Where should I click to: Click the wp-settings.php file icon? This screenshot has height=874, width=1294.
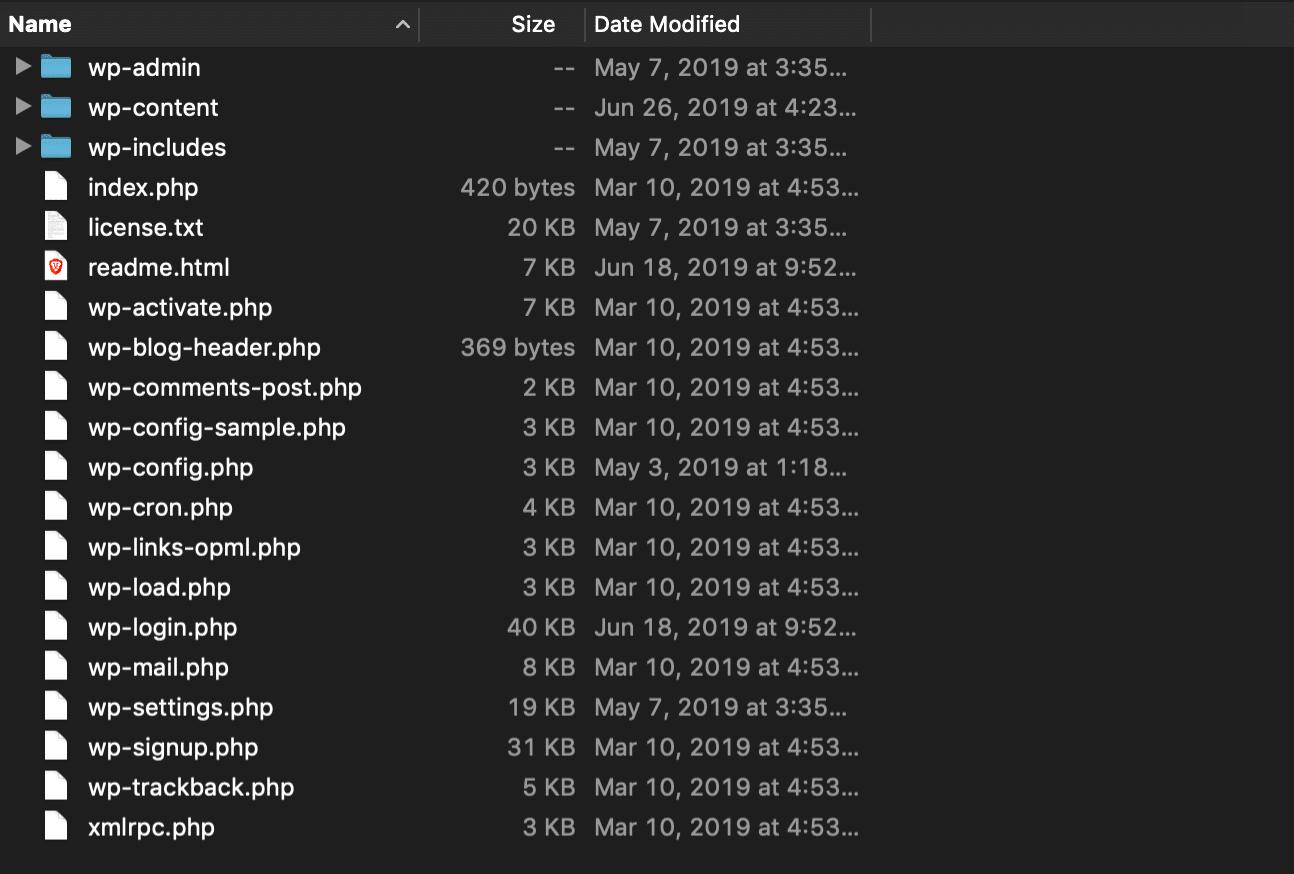(55, 707)
